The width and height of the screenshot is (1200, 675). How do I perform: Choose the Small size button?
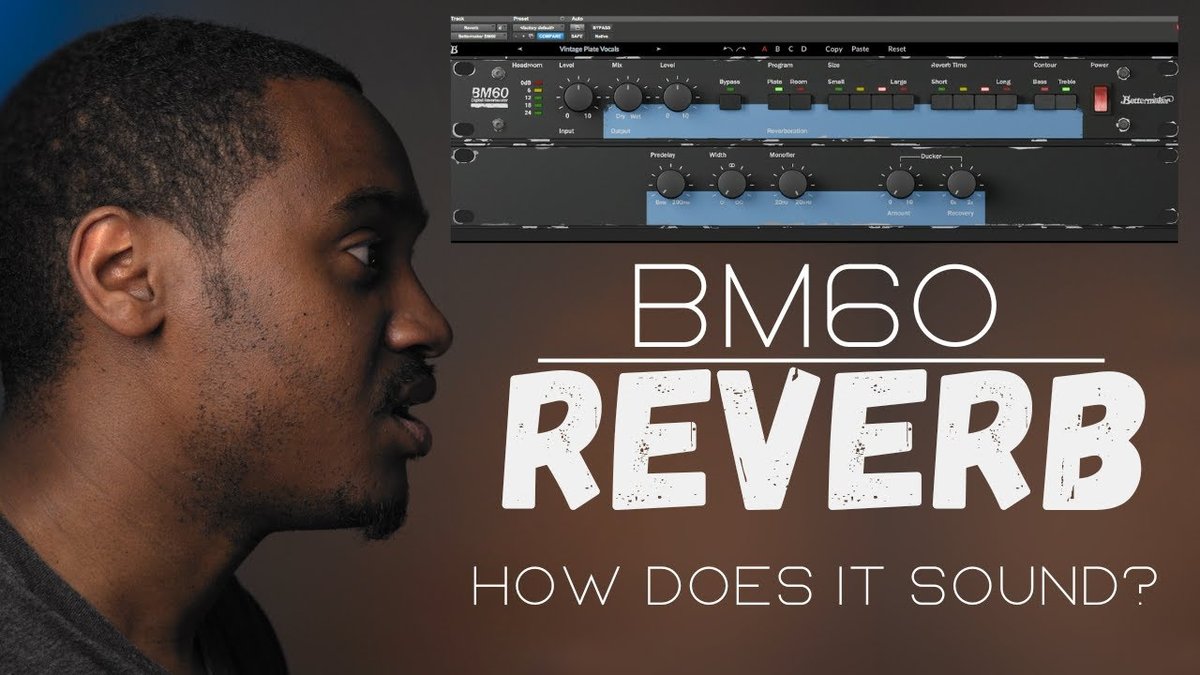coord(838,101)
